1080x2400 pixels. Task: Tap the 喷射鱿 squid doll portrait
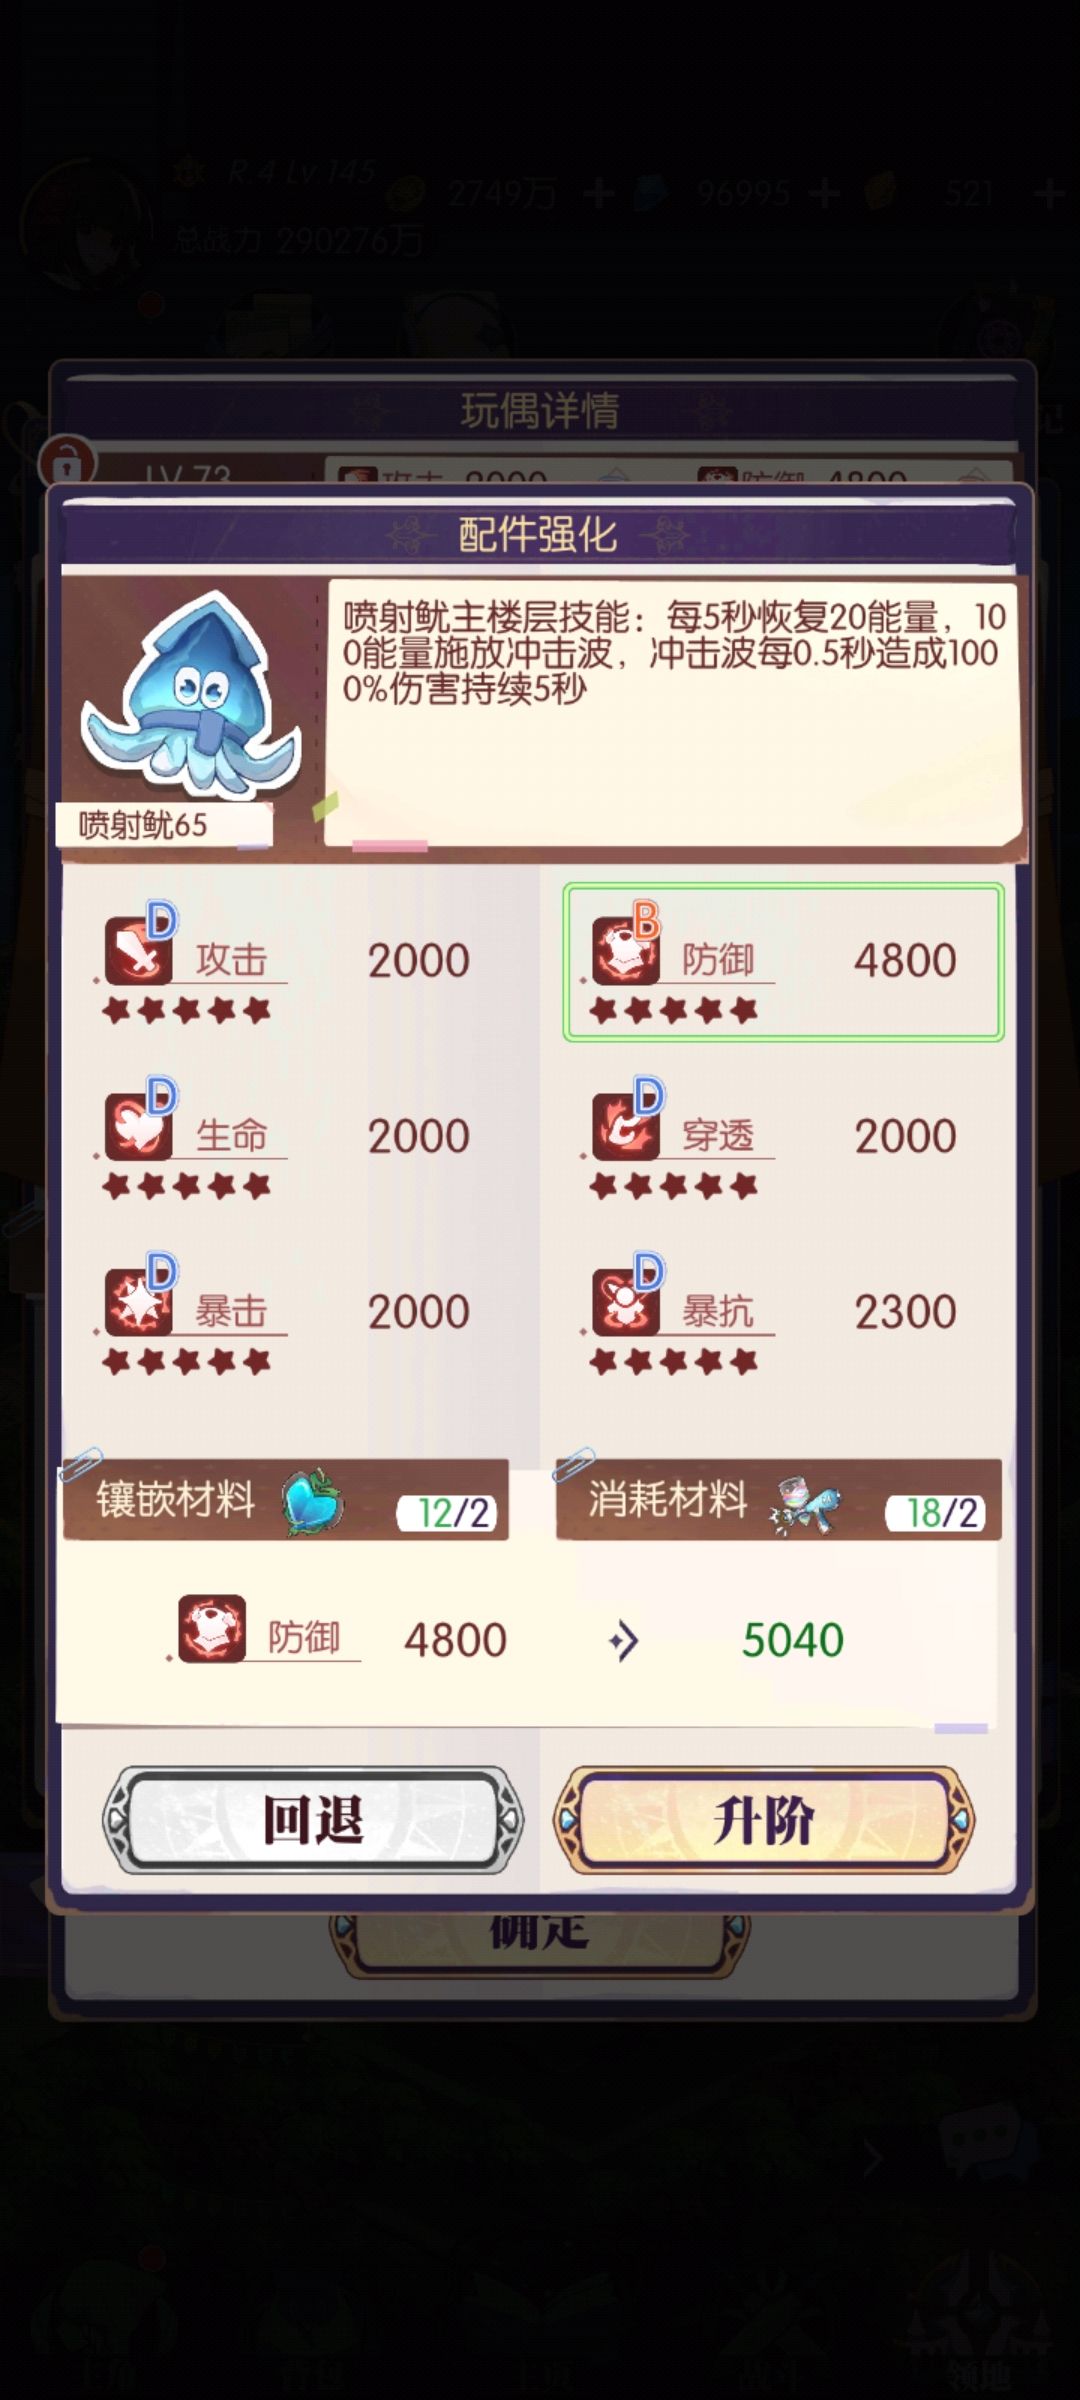click(x=191, y=695)
